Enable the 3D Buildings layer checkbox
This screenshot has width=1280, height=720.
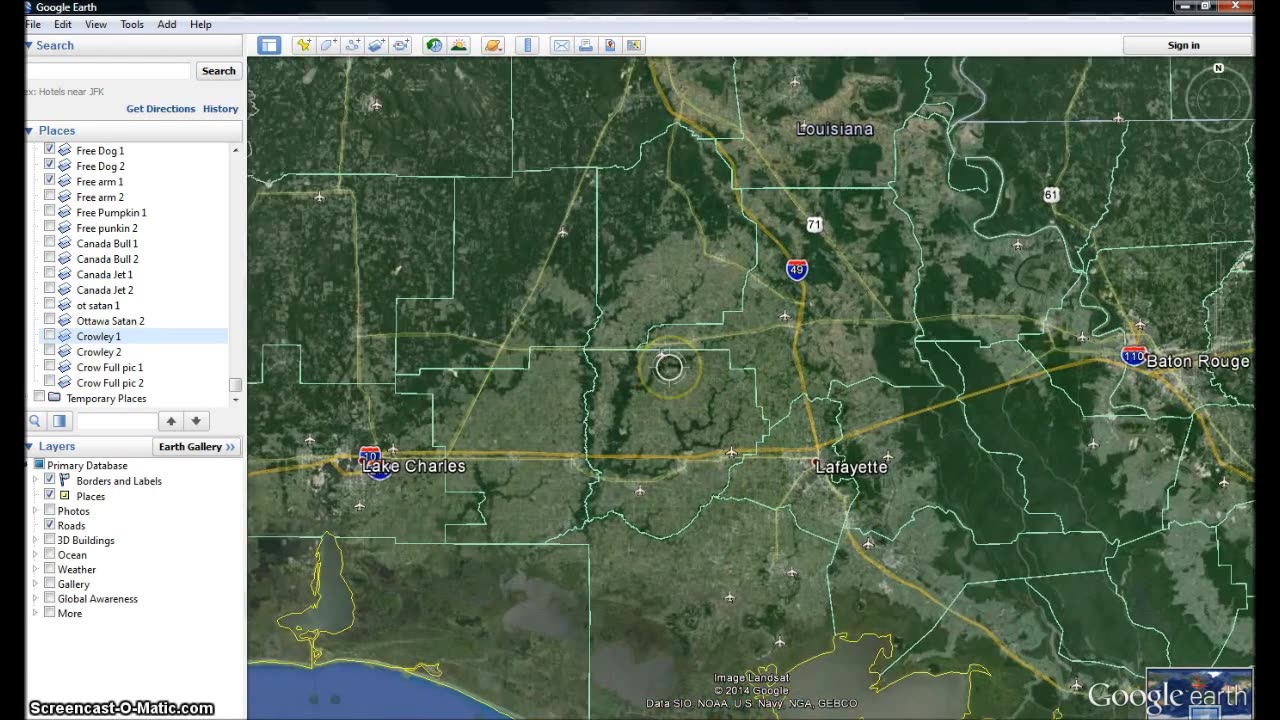click(50, 539)
